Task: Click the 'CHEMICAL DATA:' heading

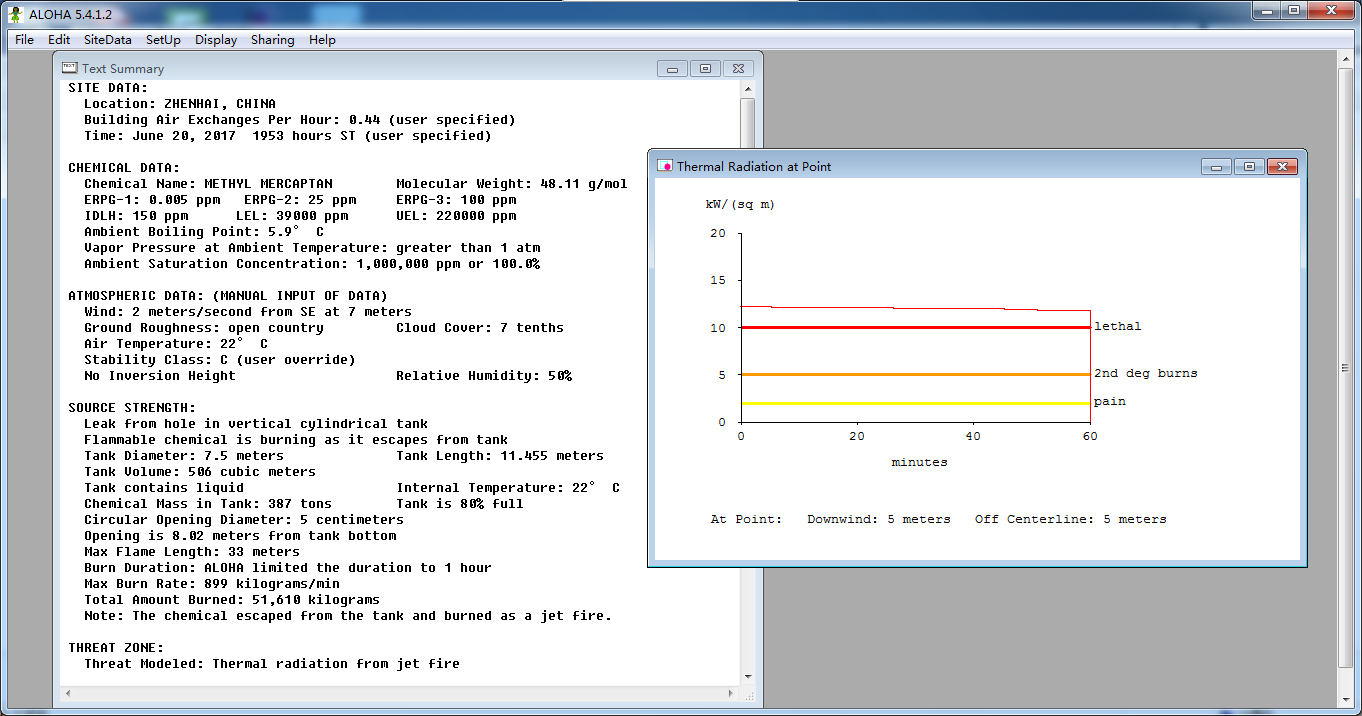Action: click(x=124, y=168)
